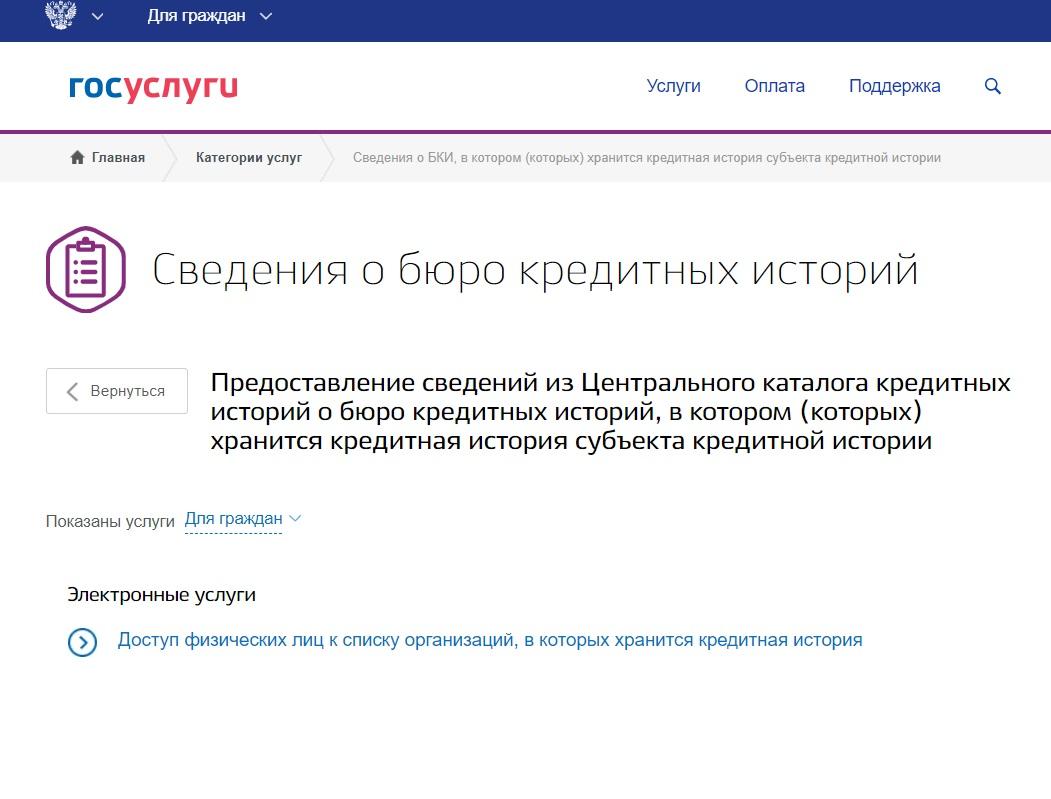Viewport: 1051px width, 799px height.
Task: Open the Оплата menu item
Action: click(774, 86)
